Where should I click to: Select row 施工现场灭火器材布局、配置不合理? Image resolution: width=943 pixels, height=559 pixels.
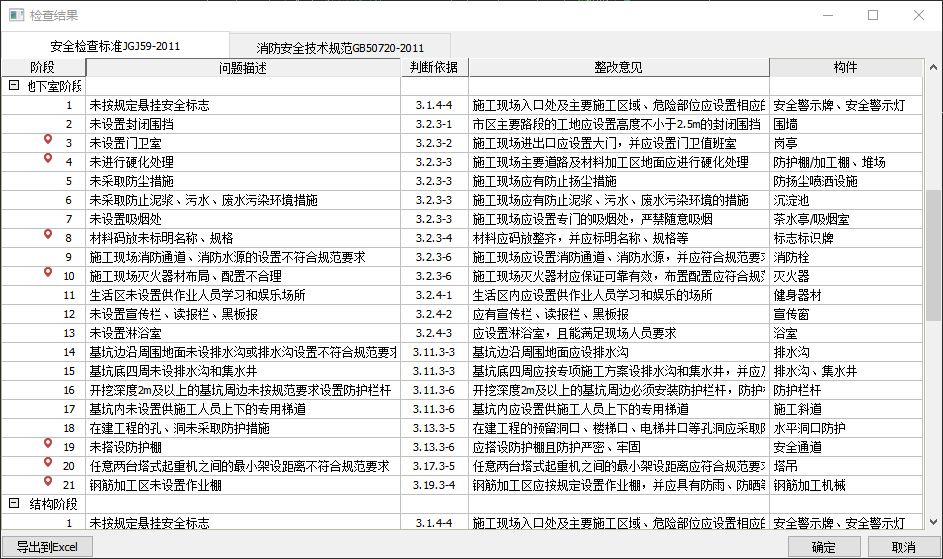point(461,276)
